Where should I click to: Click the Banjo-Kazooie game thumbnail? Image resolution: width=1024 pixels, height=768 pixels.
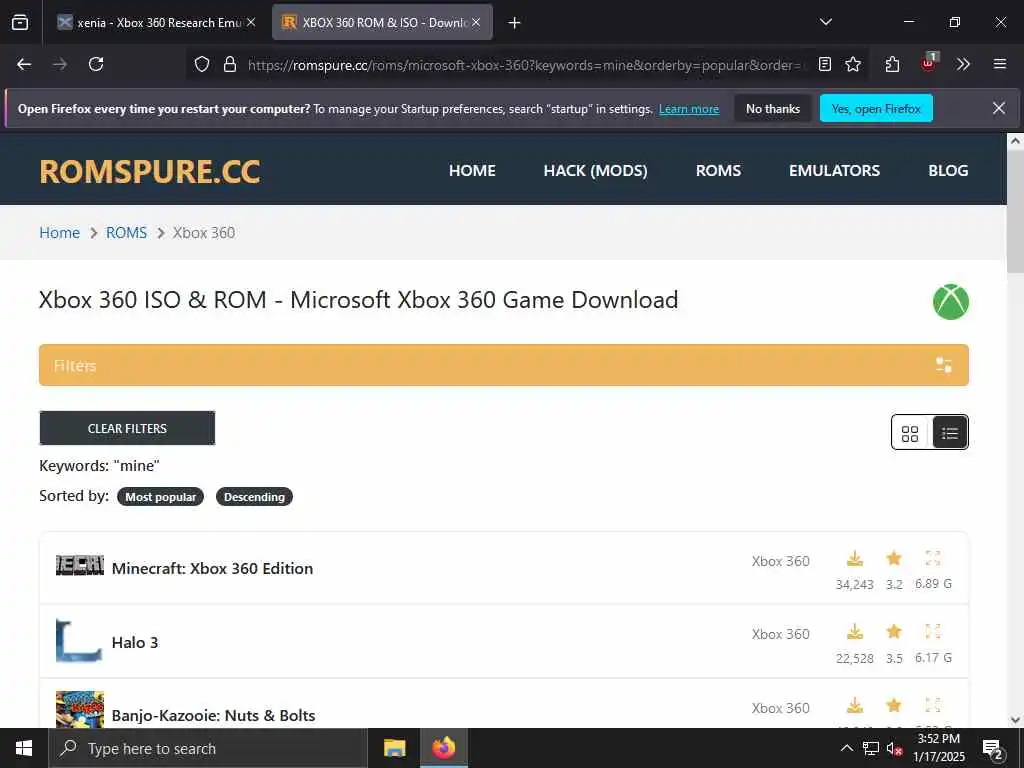80,709
